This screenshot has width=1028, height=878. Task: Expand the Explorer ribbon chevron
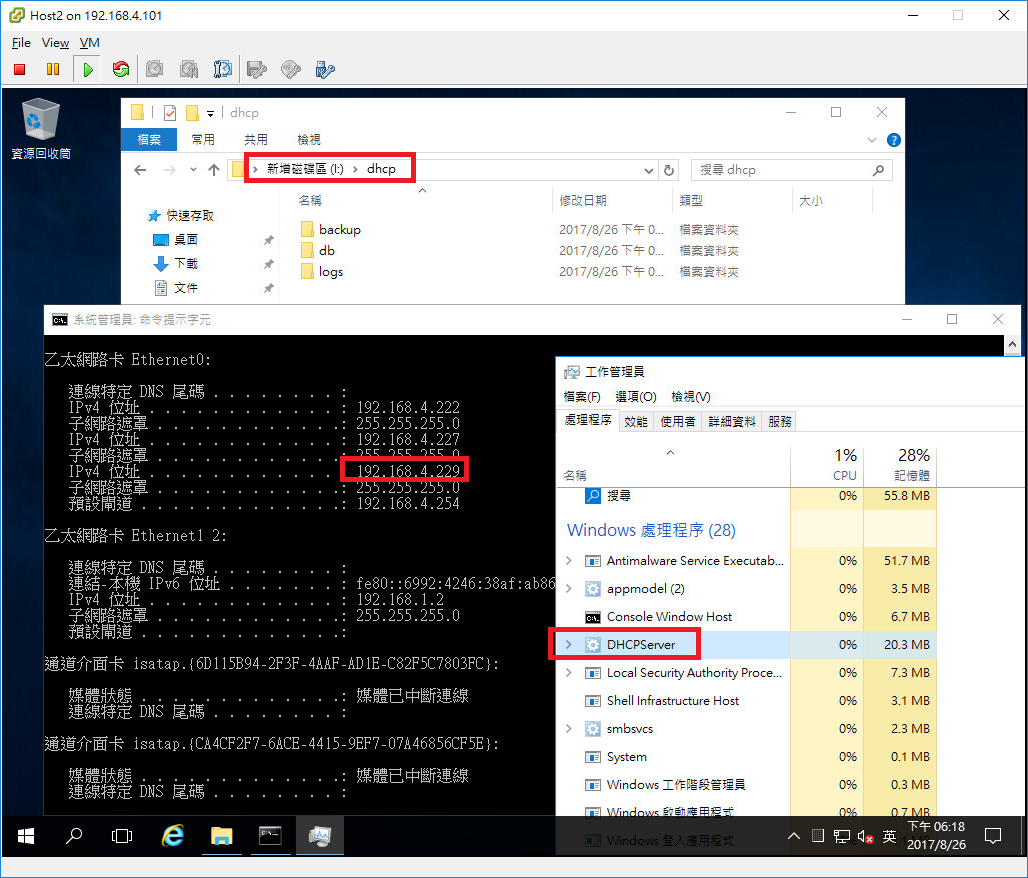pyautogui.click(x=871, y=140)
